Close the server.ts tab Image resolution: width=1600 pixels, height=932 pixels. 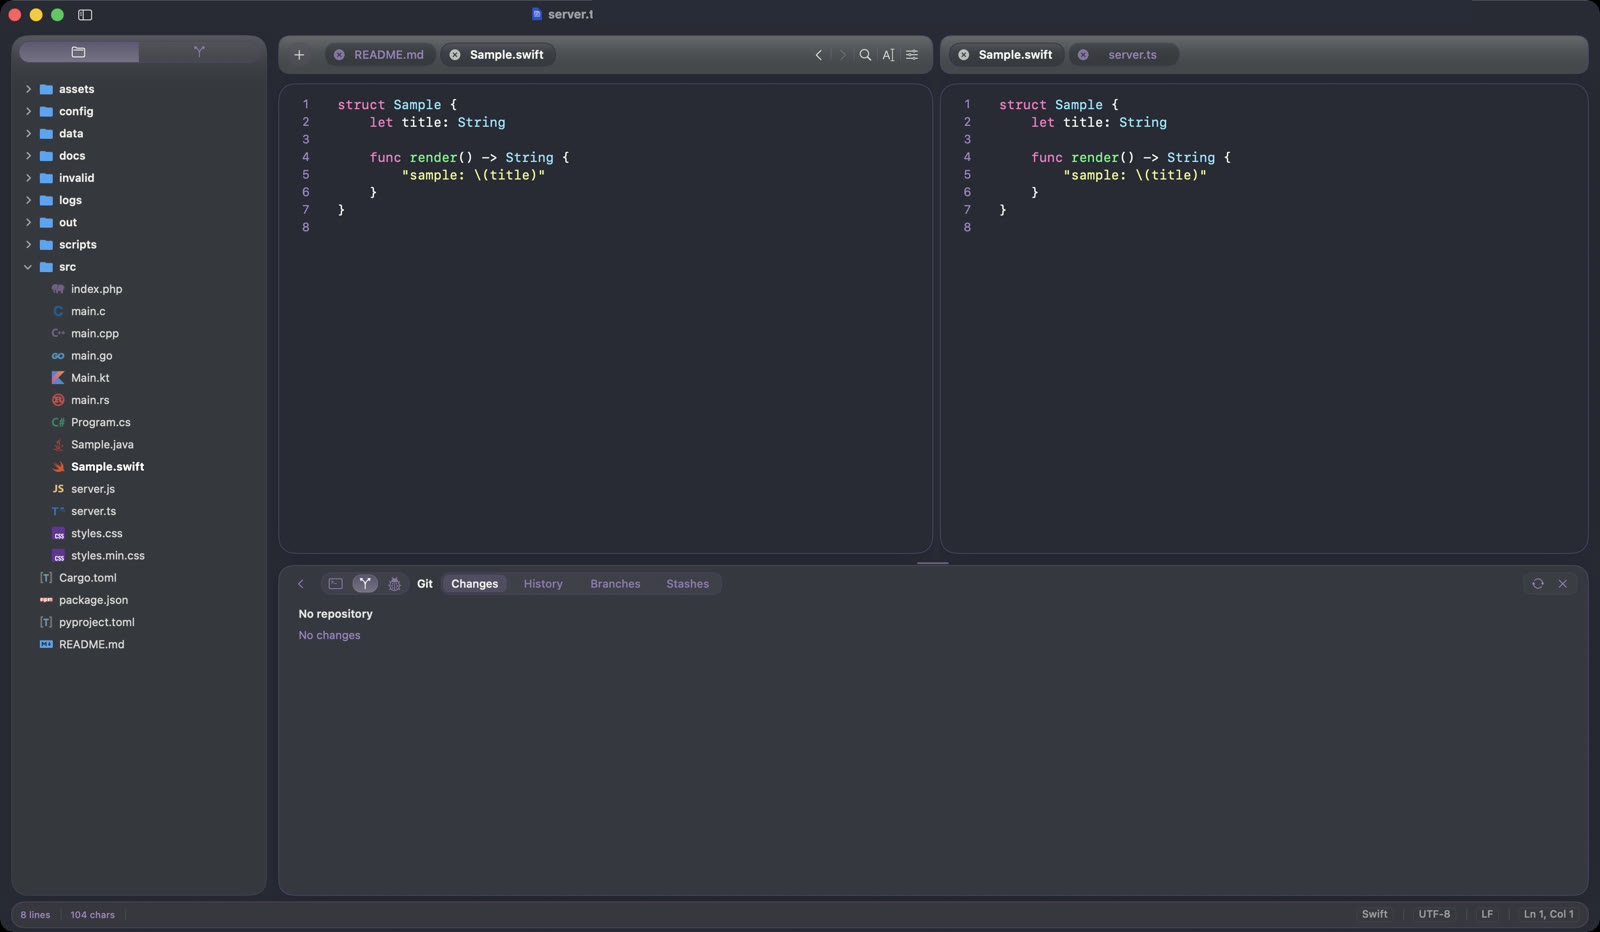1083,55
